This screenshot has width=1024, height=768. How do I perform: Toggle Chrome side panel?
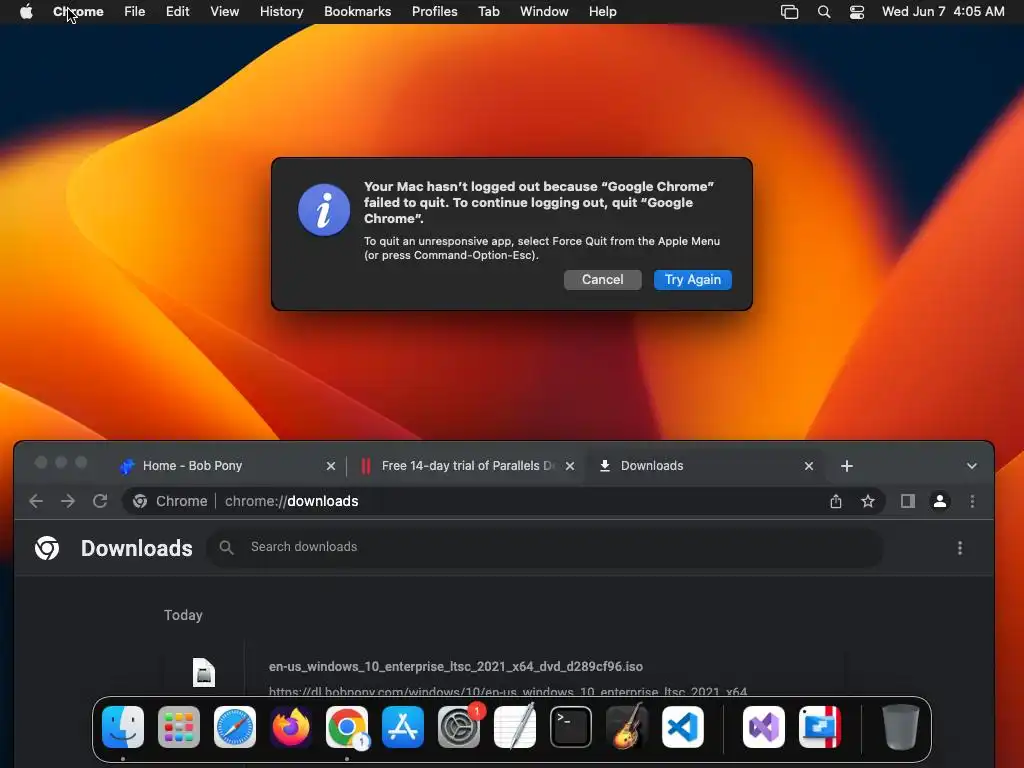pyautogui.click(x=907, y=501)
